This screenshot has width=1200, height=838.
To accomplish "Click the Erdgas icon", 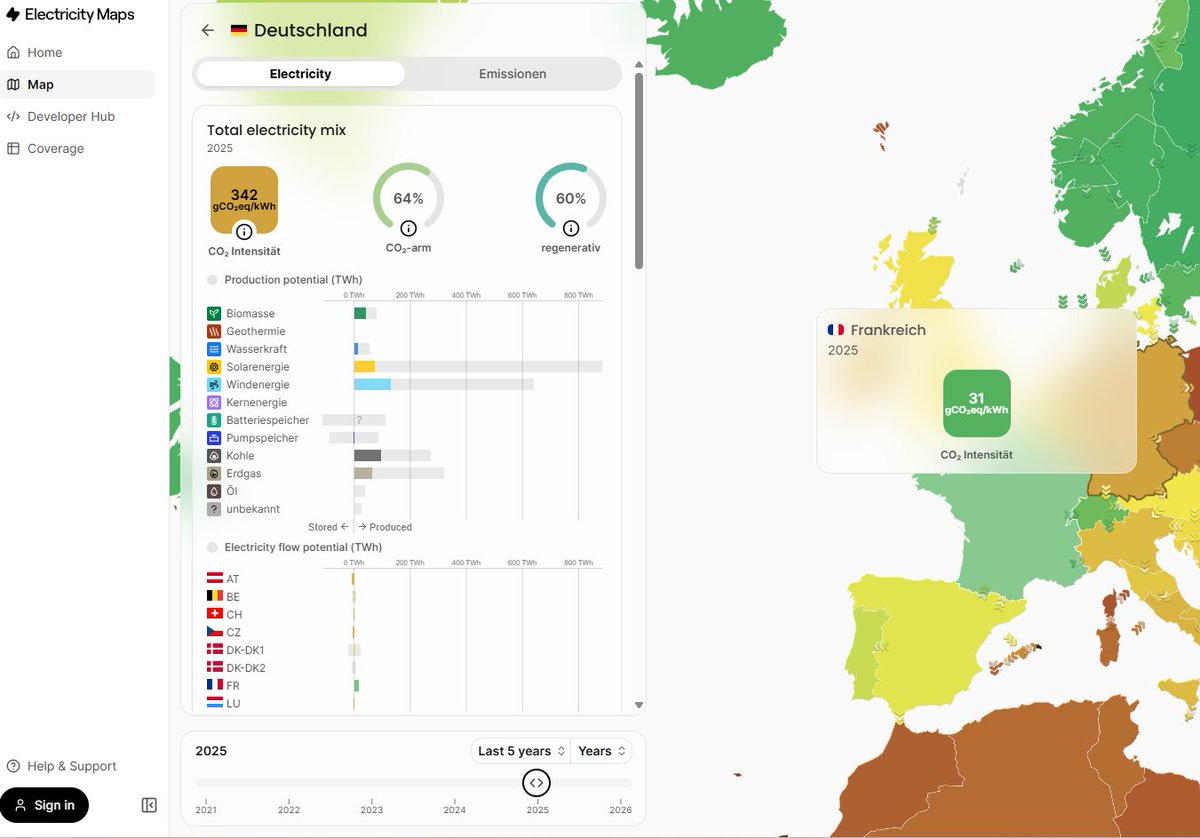I will (214, 473).
